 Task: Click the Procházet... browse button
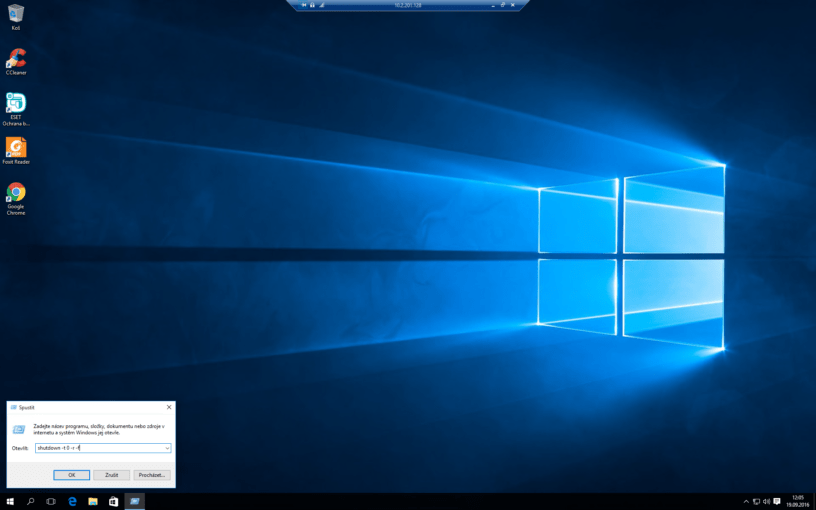point(152,475)
